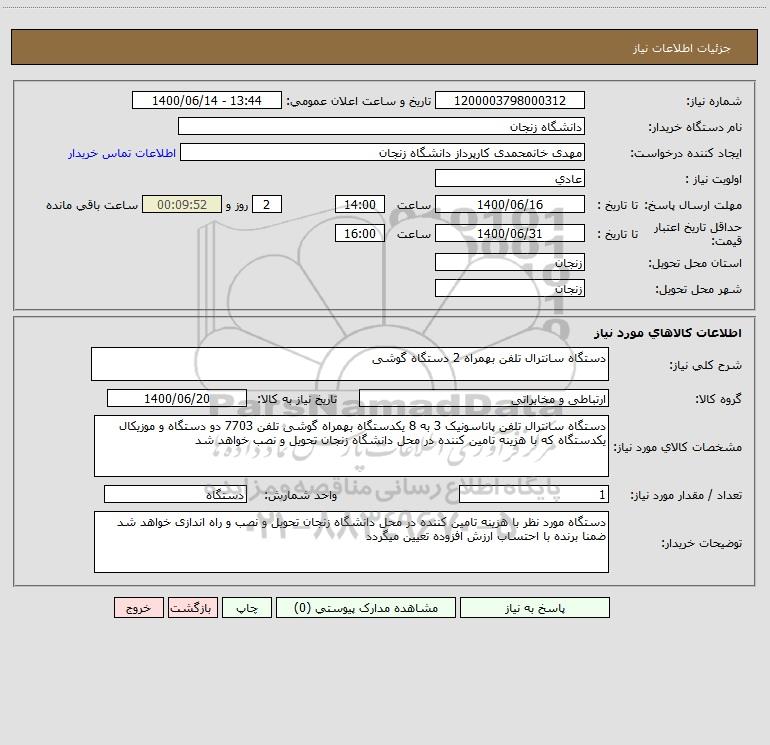The height and width of the screenshot is (745, 770).
Task: Click the remaining days field 2
Action: tap(267, 204)
